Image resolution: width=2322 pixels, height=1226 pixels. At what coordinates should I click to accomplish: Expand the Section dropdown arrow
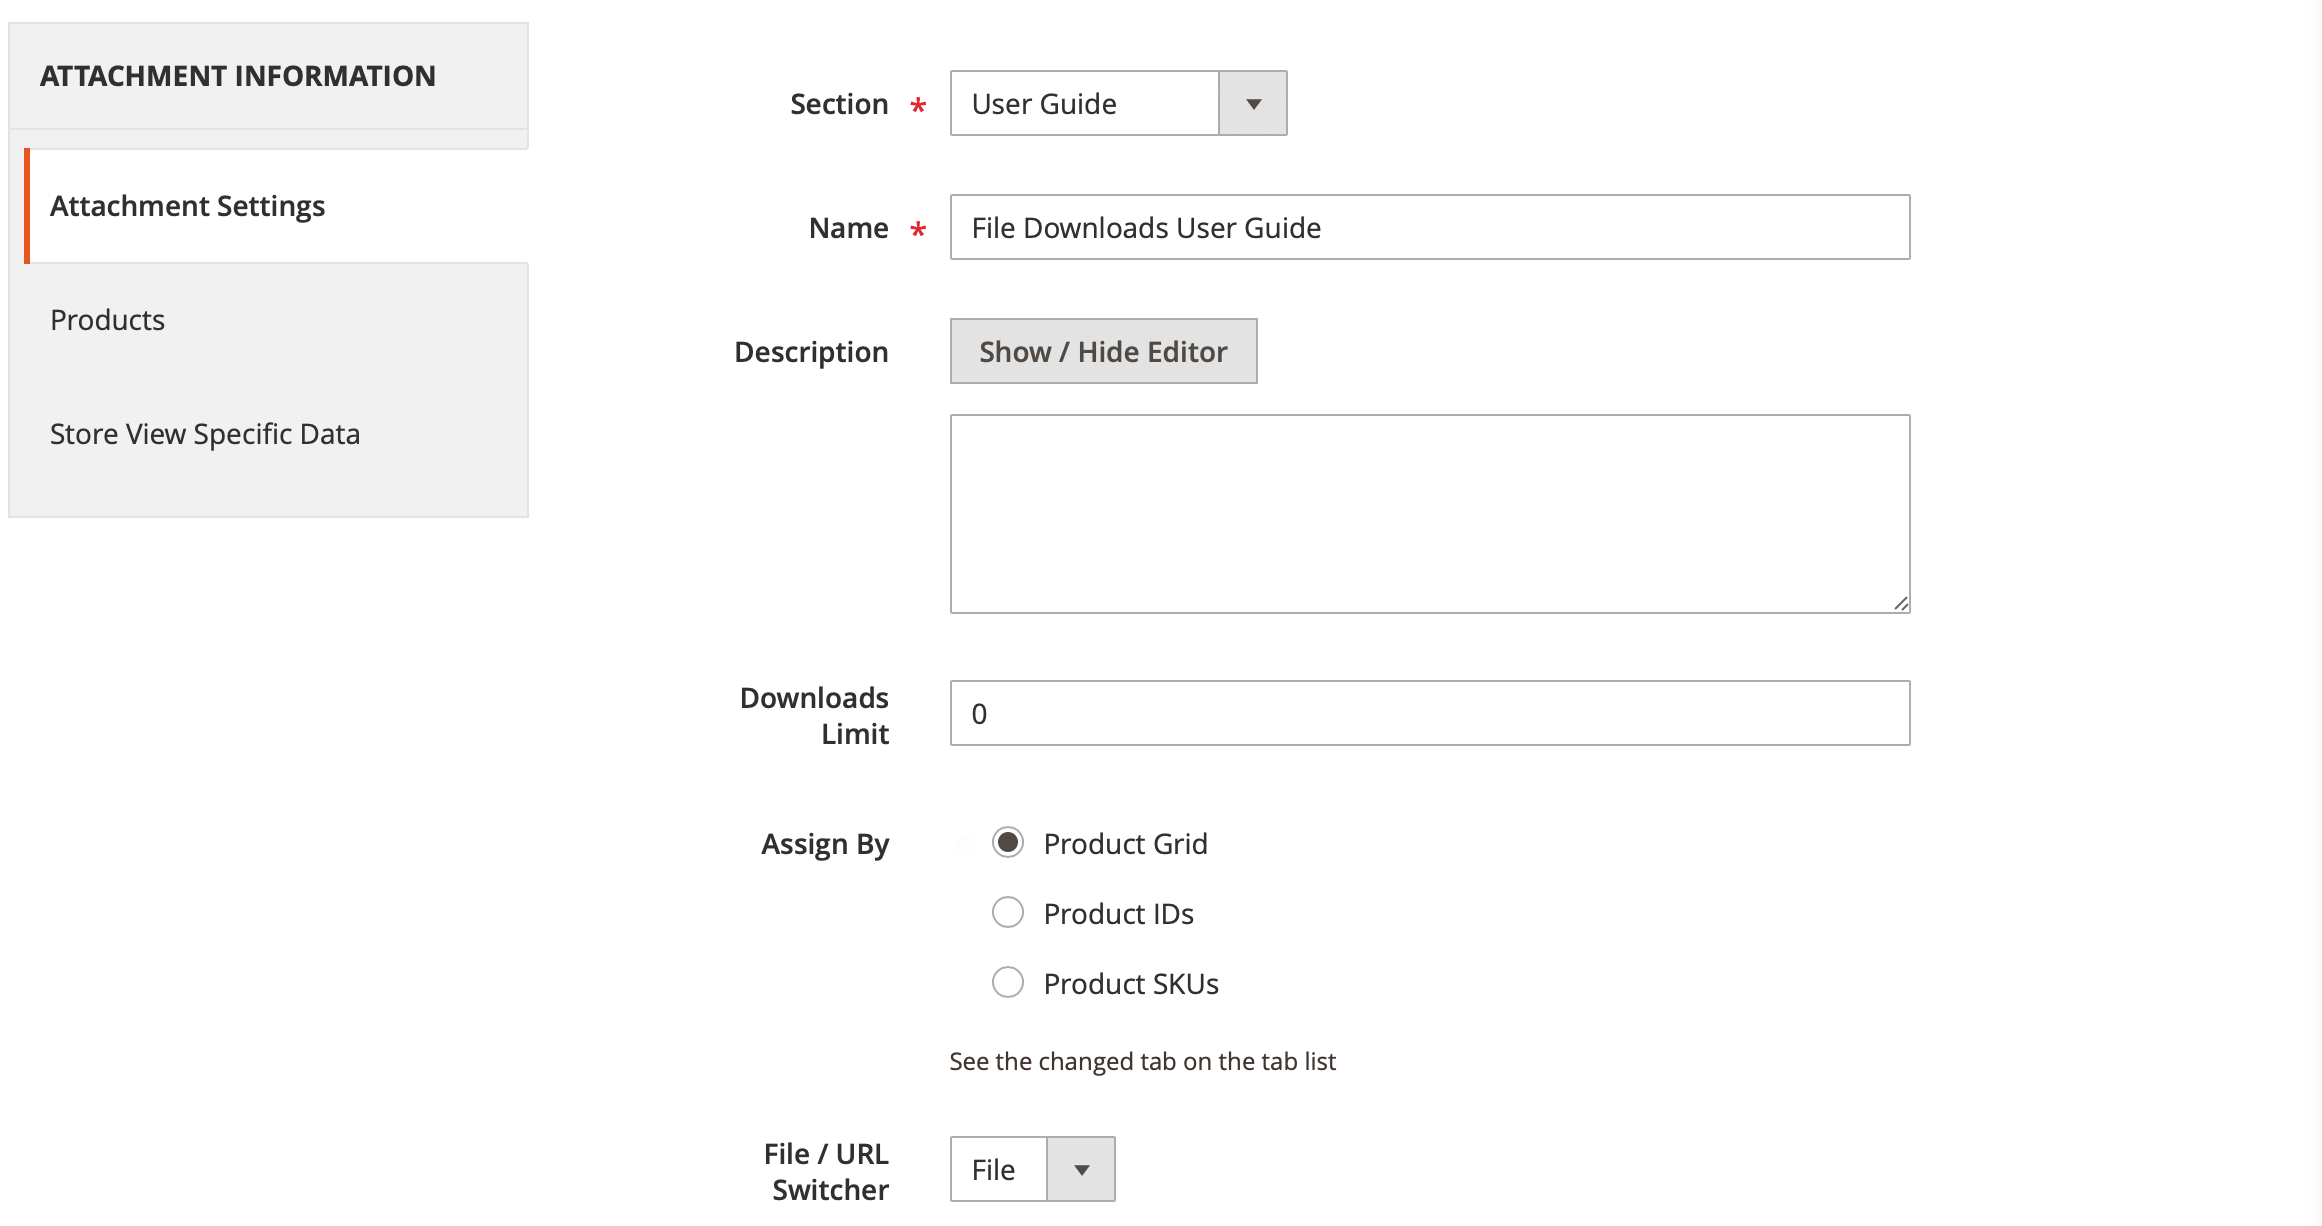1253,103
